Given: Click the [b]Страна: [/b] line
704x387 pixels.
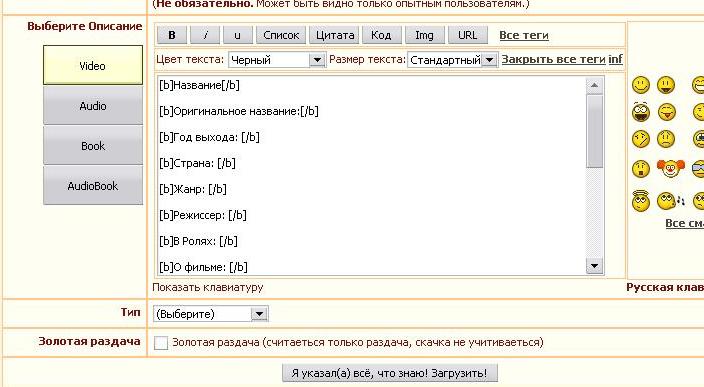Looking at the screenshot, I should coord(197,163).
